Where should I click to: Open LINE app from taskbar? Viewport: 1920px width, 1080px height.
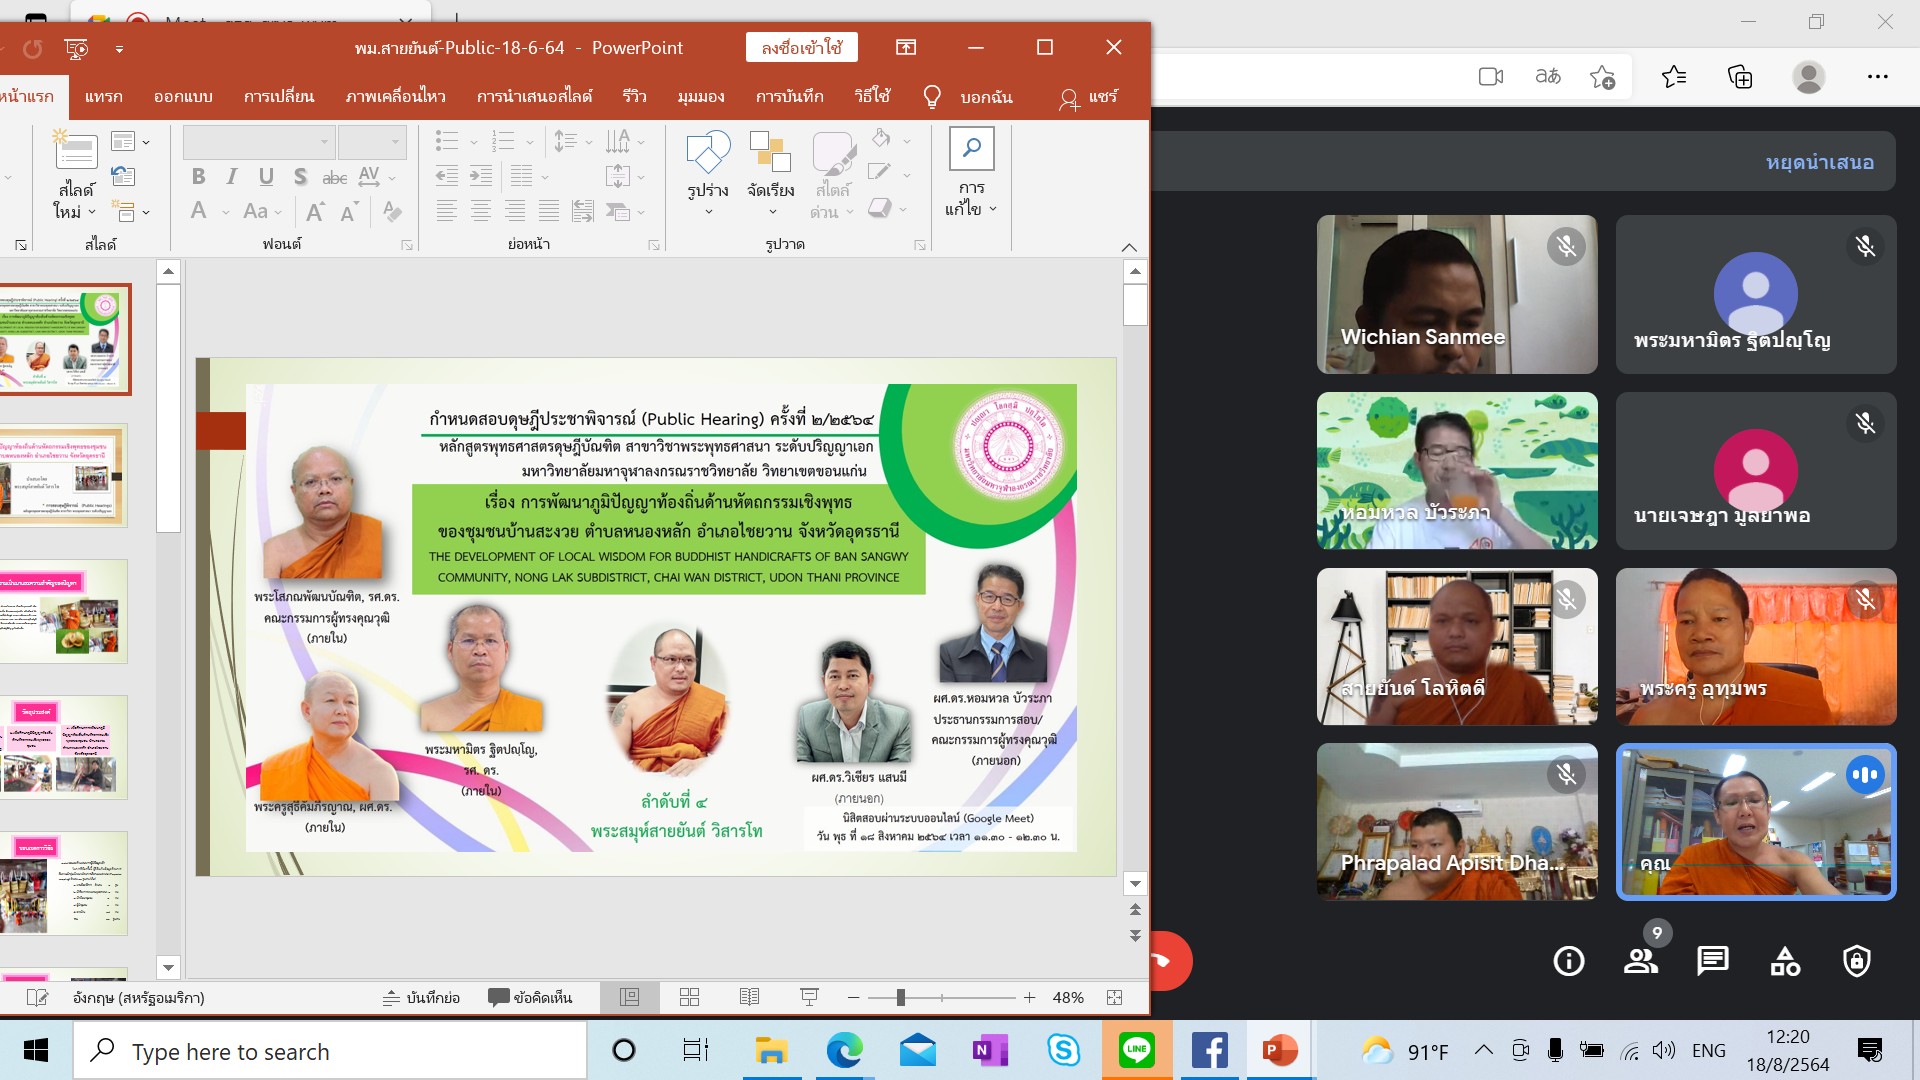[1137, 1051]
